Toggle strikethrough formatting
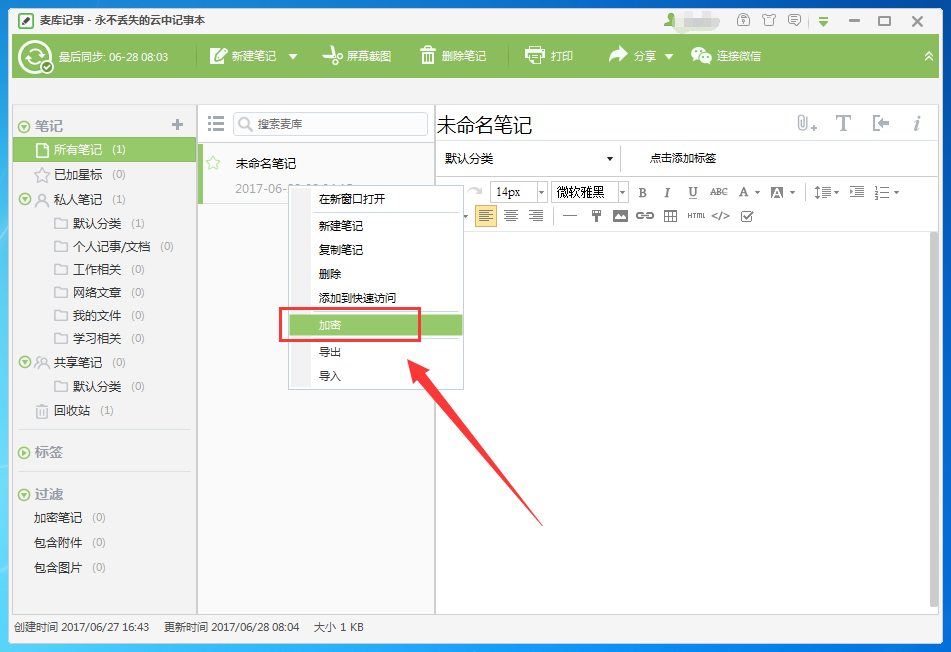 point(721,191)
